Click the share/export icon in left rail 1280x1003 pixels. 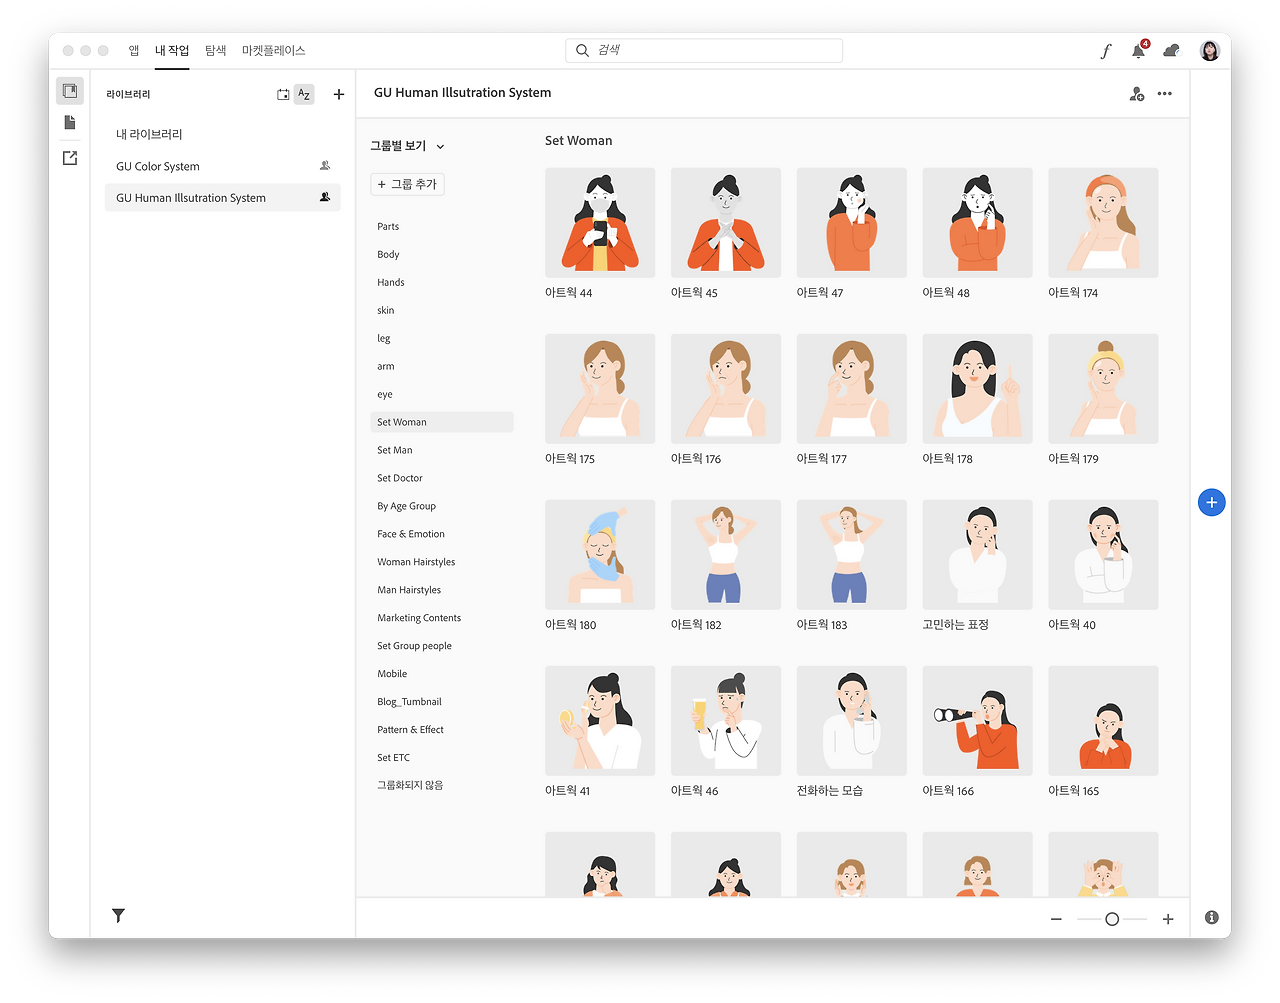point(70,158)
